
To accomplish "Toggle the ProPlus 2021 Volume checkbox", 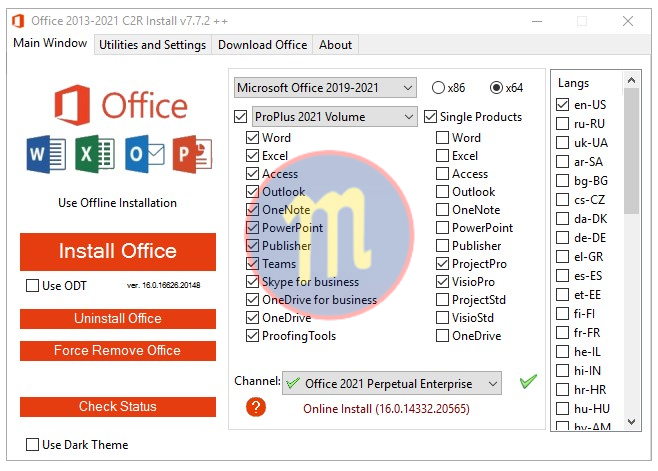I will pos(240,117).
